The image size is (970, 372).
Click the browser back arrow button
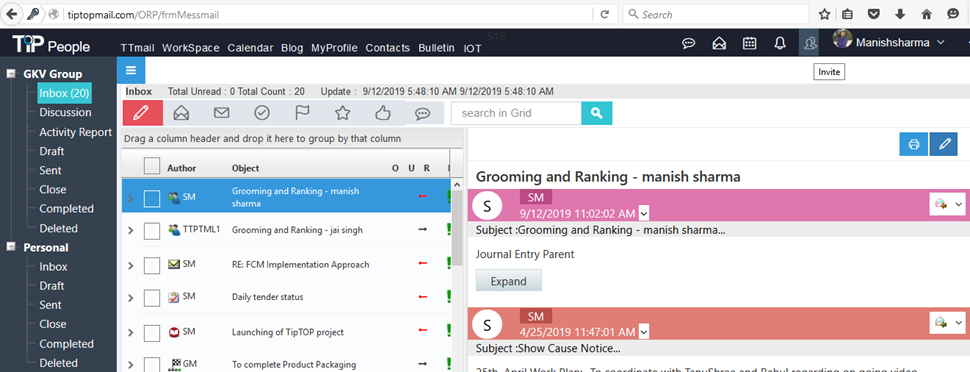click(x=12, y=14)
